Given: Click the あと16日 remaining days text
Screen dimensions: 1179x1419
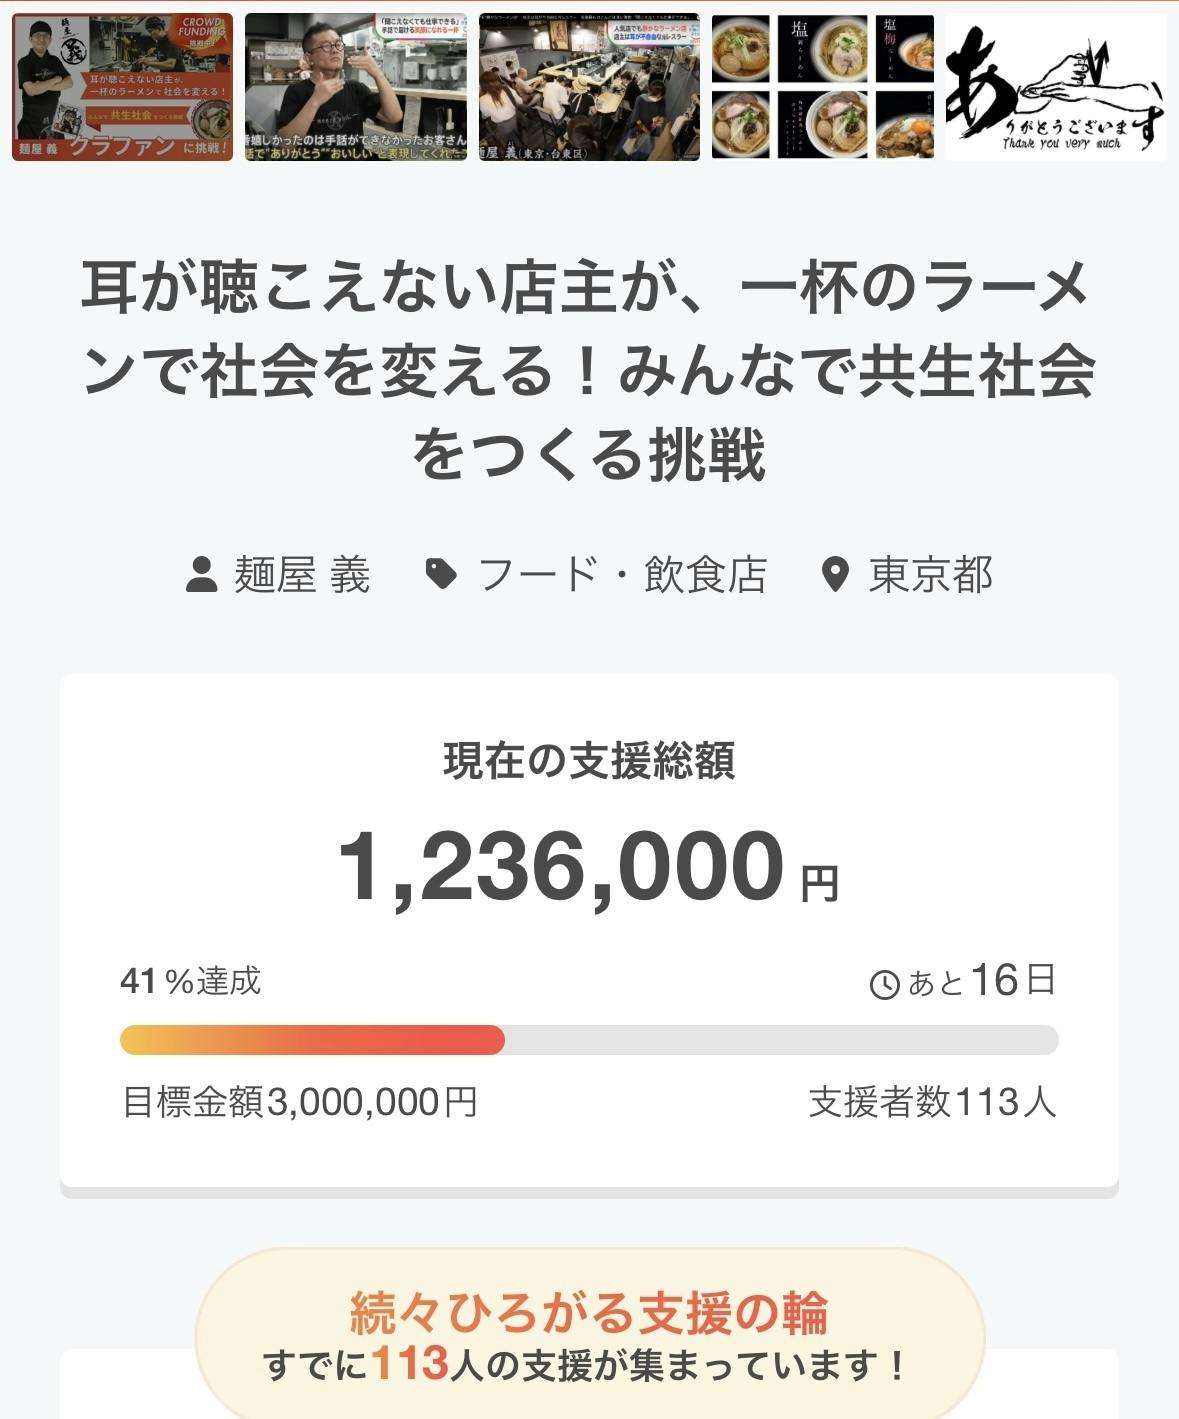Looking at the screenshot, I should 980,981.
